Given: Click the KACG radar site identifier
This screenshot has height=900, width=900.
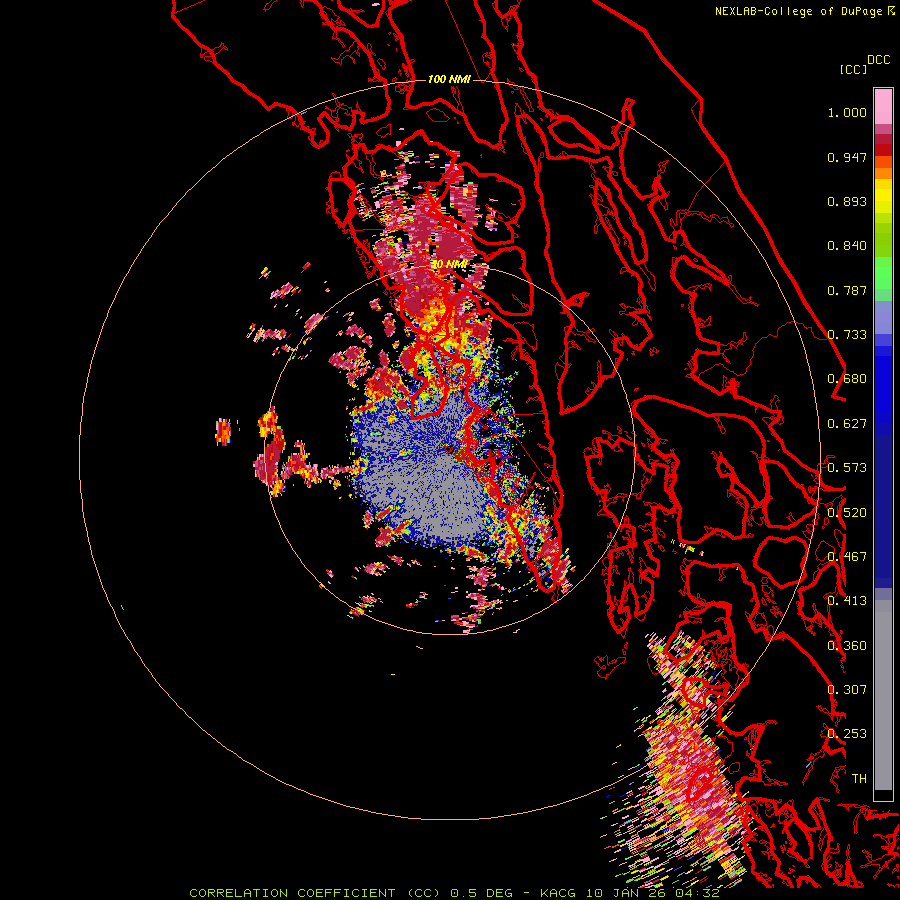Looking at the screenshot, I should [558, 893].
